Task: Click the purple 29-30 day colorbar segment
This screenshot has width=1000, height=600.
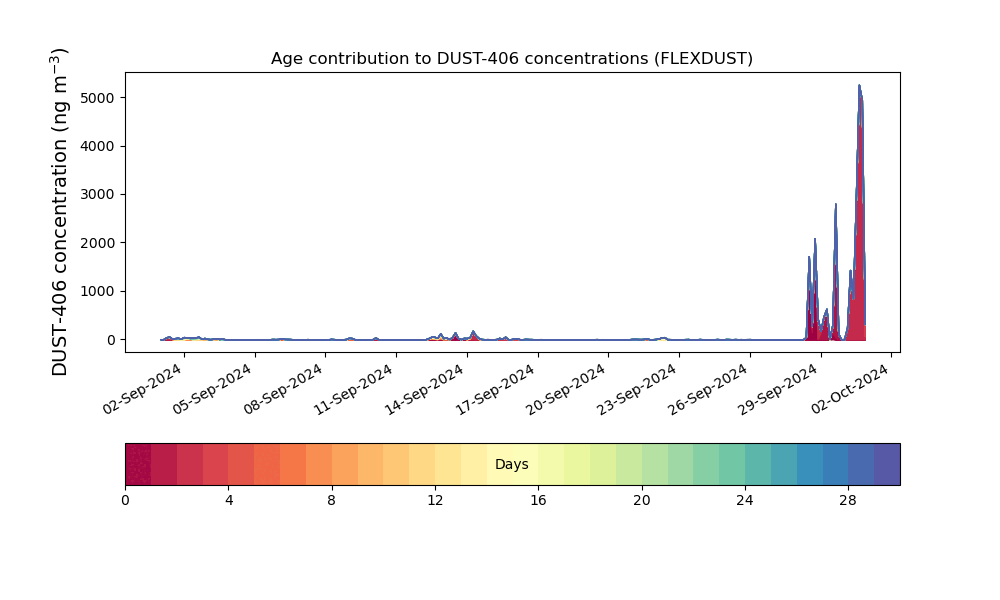Action: coord(887,464)
